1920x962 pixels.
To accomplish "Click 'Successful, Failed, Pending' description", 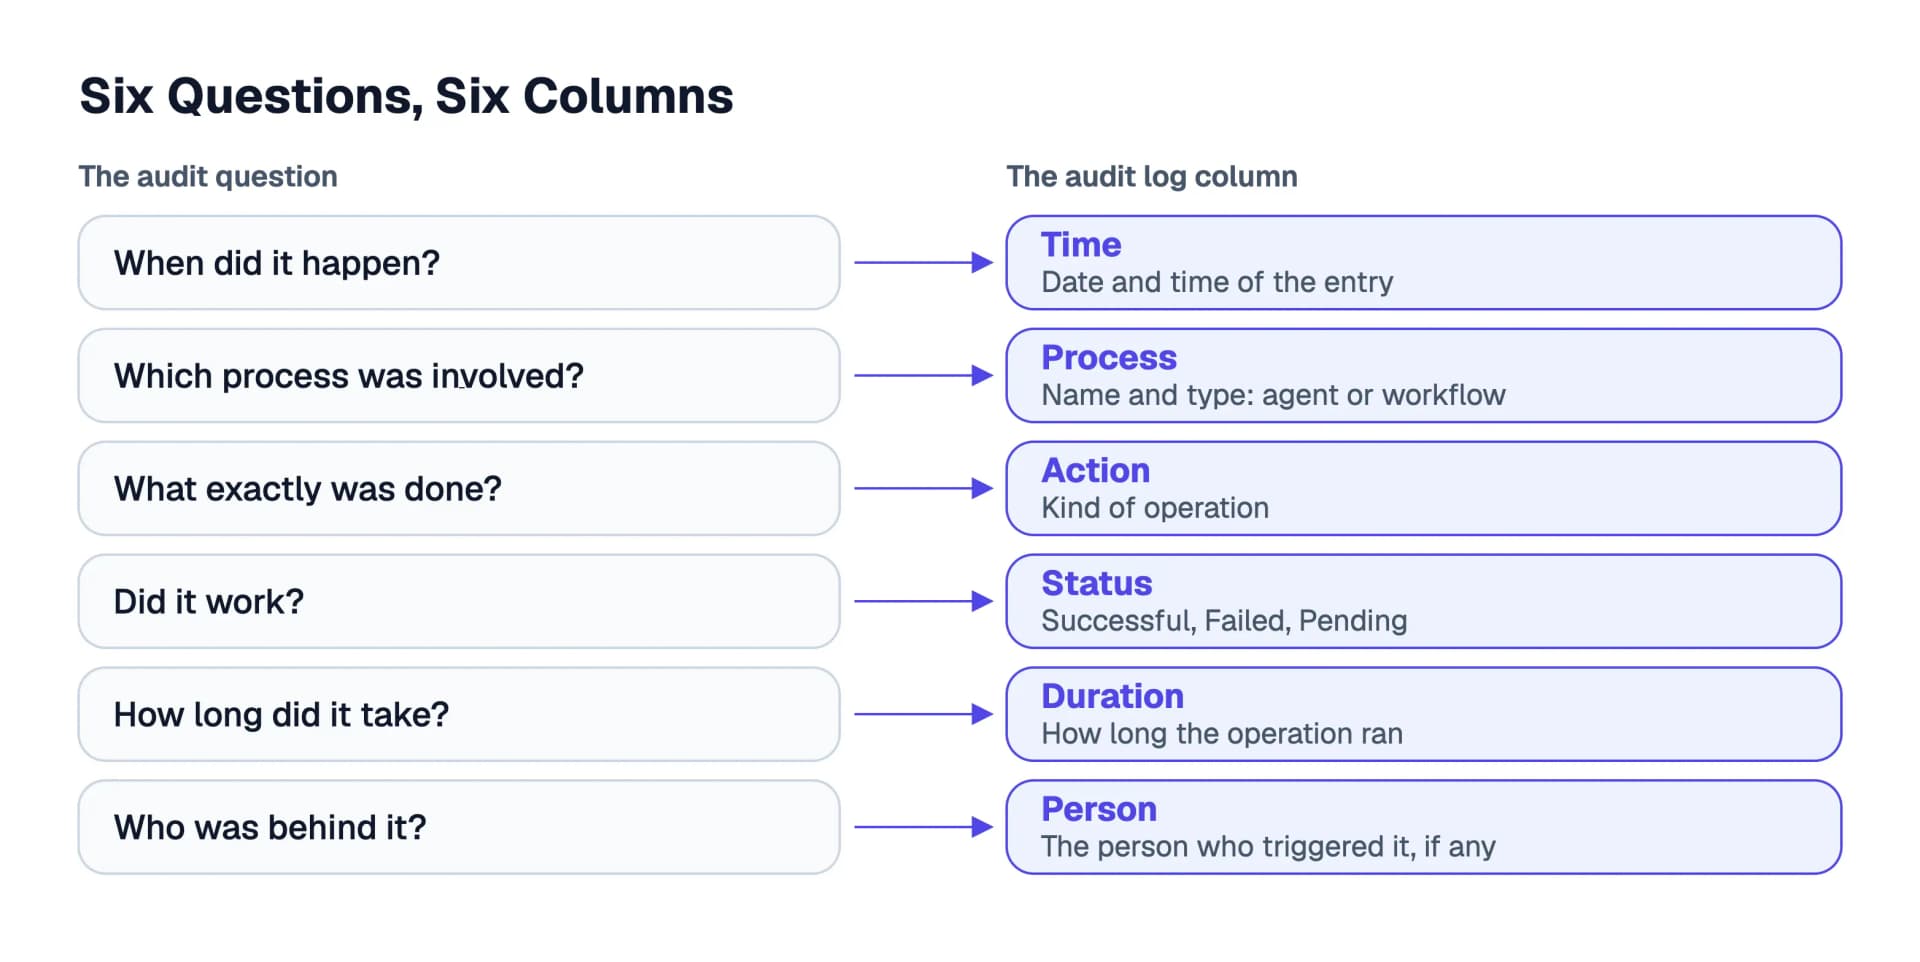I will click(1224, 622).
